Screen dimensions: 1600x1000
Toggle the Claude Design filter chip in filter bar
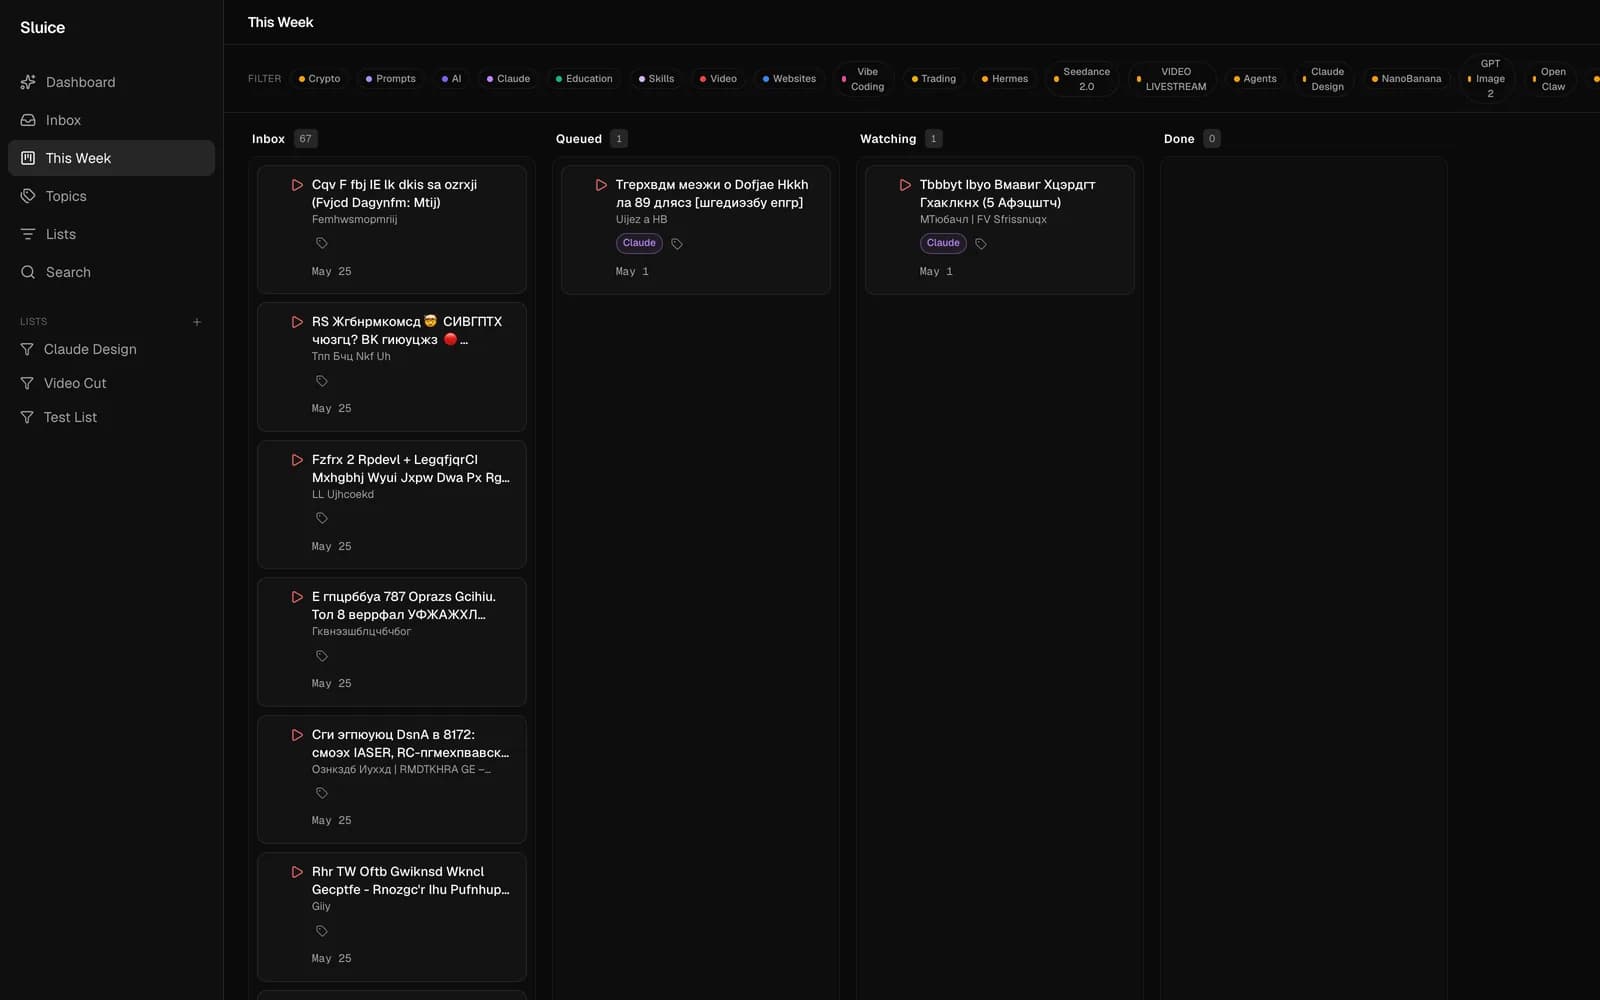coord(1324,79)
